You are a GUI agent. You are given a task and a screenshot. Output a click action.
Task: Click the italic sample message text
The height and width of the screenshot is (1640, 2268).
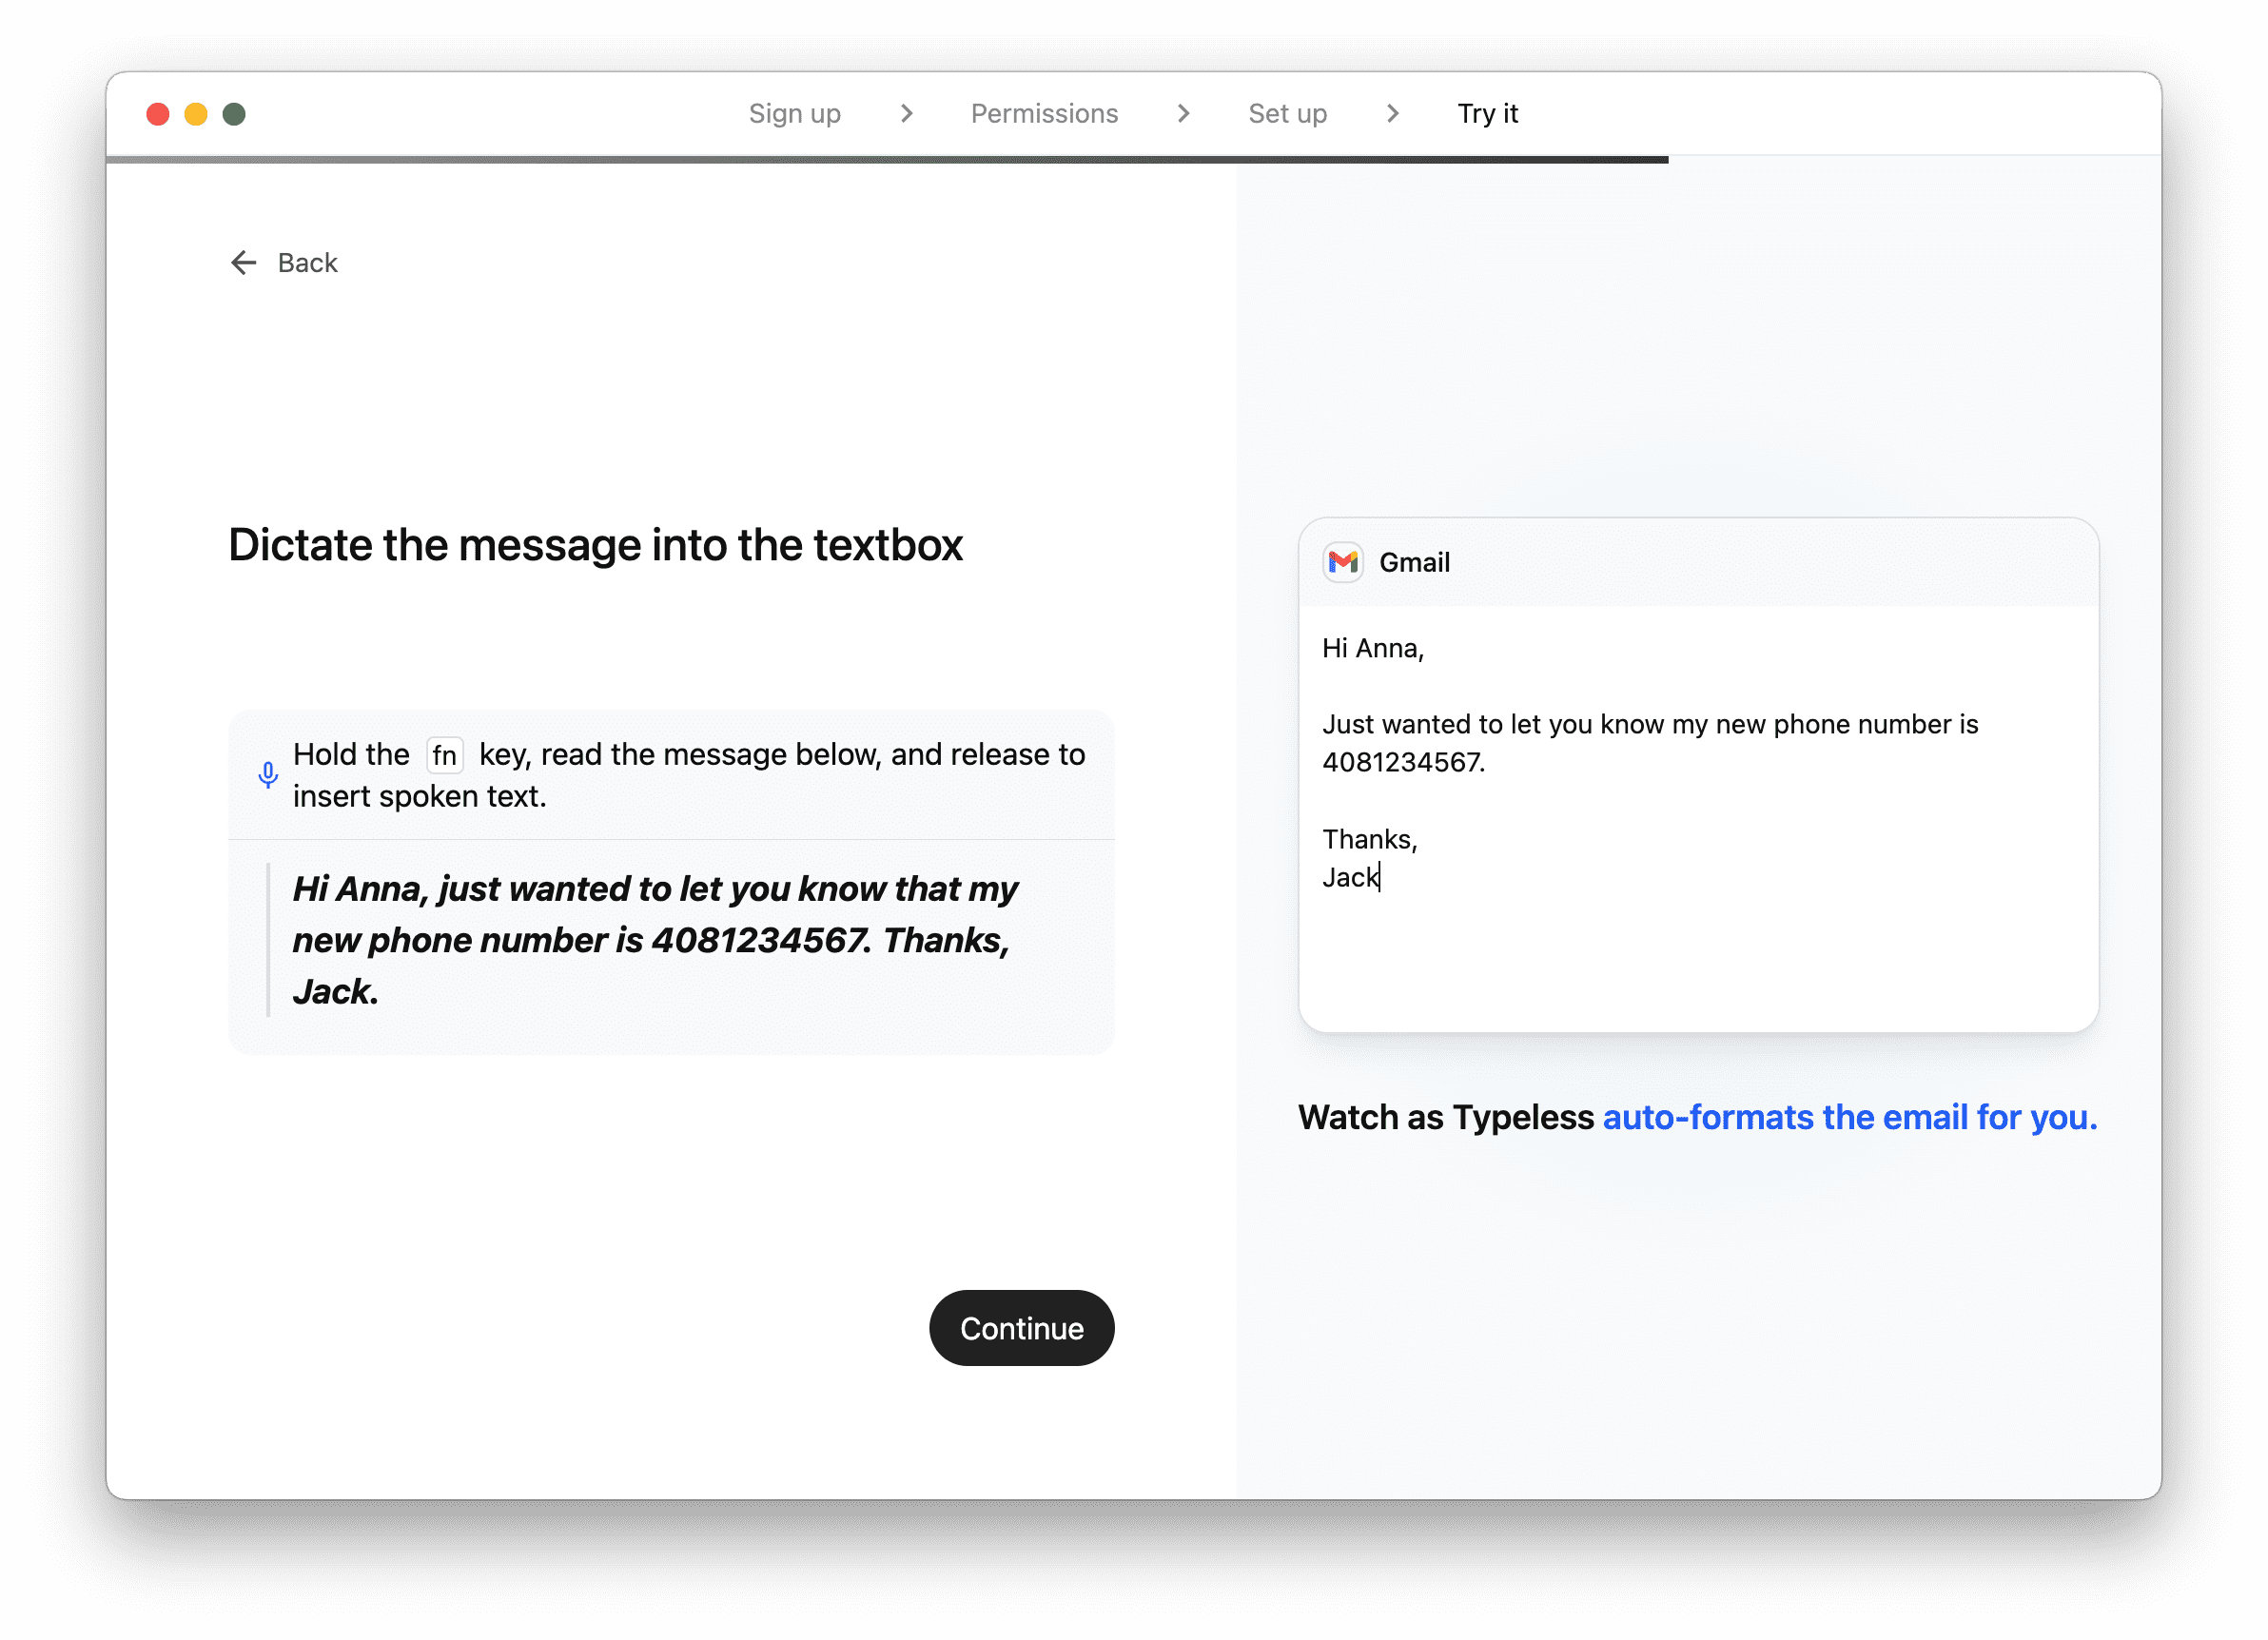pyautogui.click(x=655, y=940)
